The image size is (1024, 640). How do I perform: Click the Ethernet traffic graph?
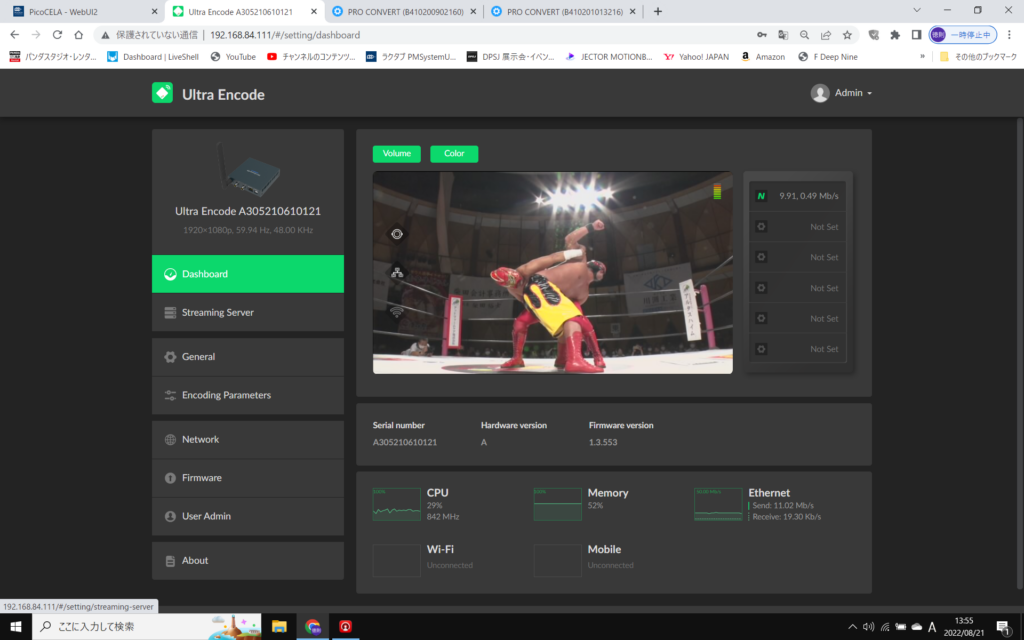718,504
